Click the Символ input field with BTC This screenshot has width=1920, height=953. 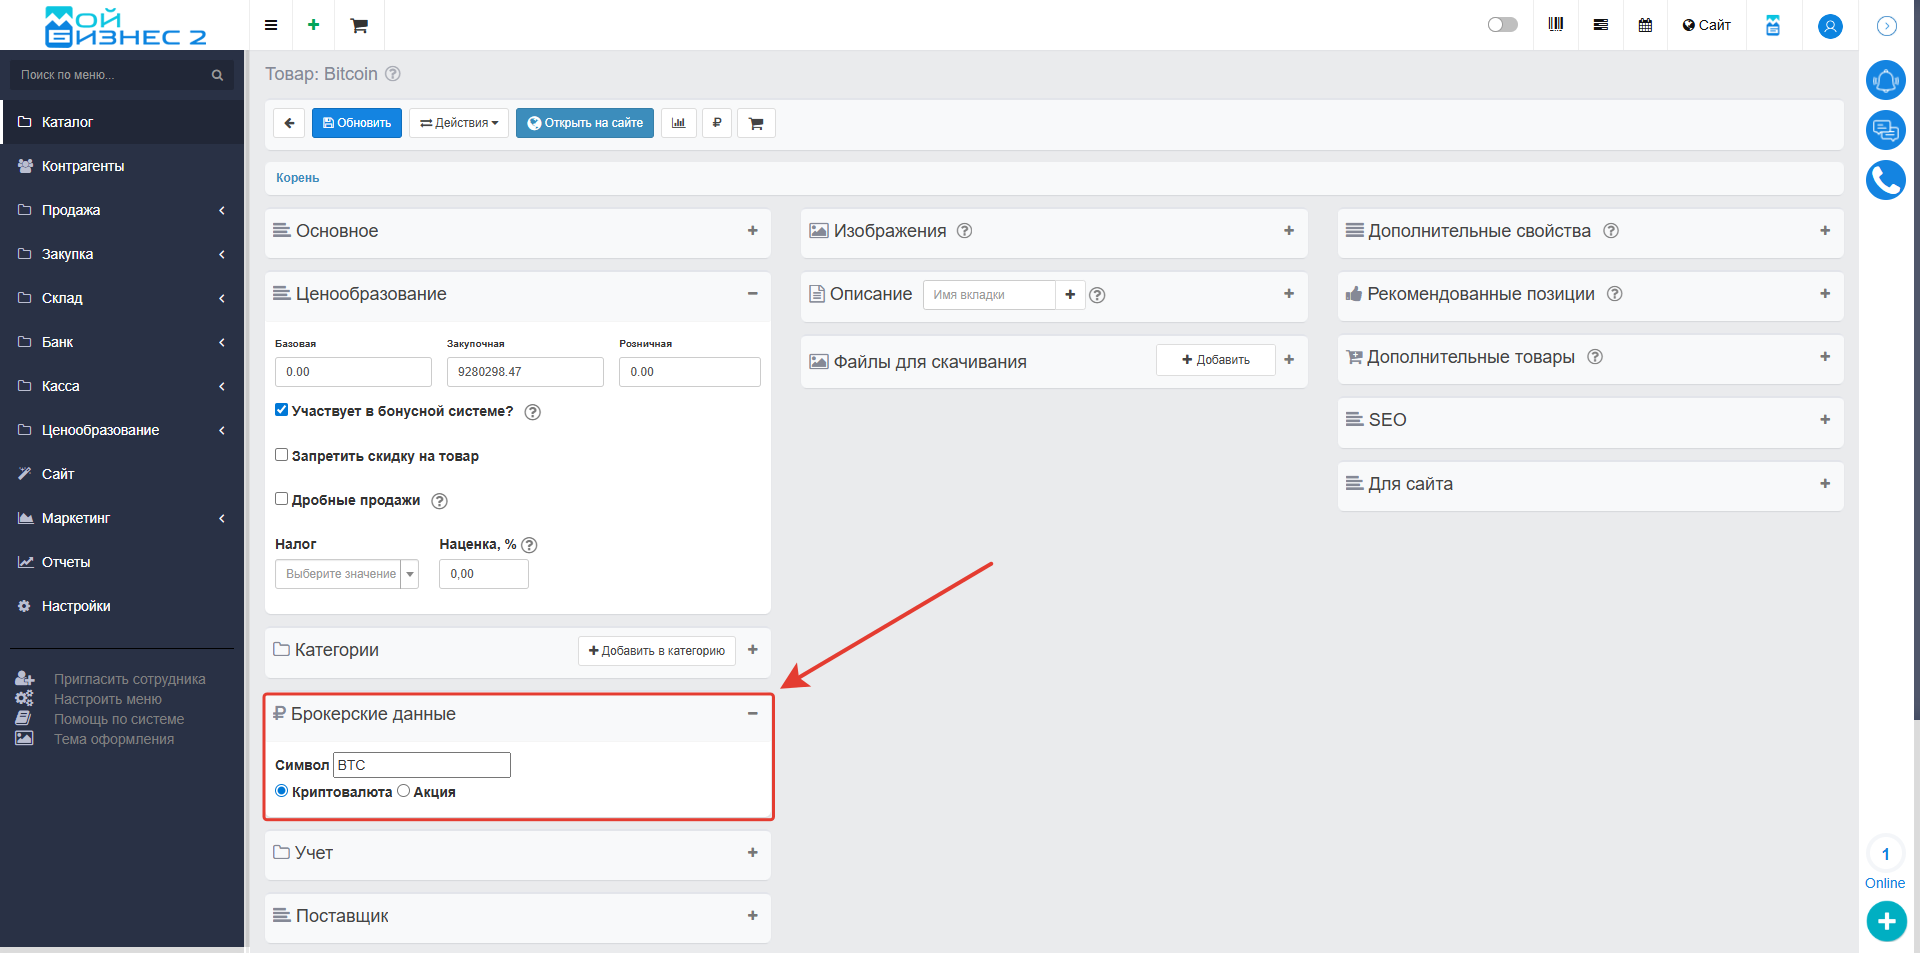(422, 765)
